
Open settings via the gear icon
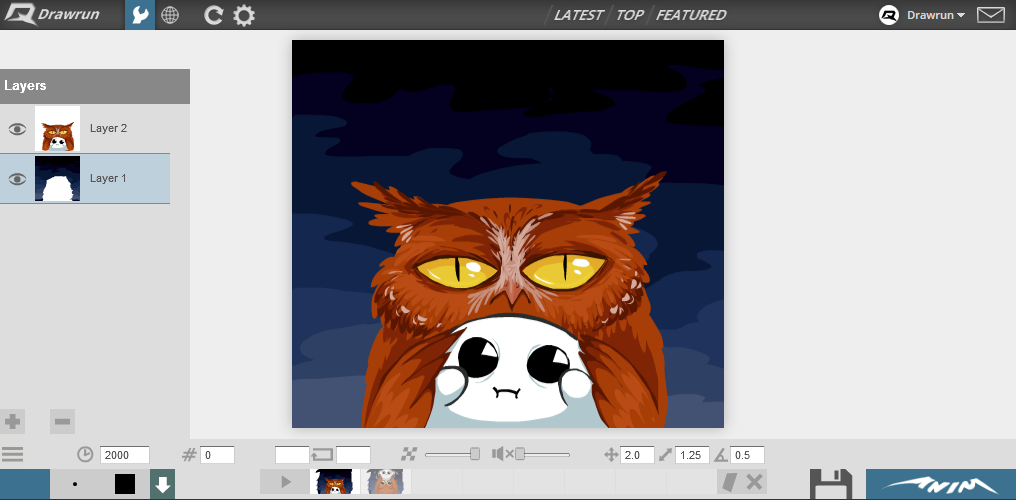(x=244, y=15)
